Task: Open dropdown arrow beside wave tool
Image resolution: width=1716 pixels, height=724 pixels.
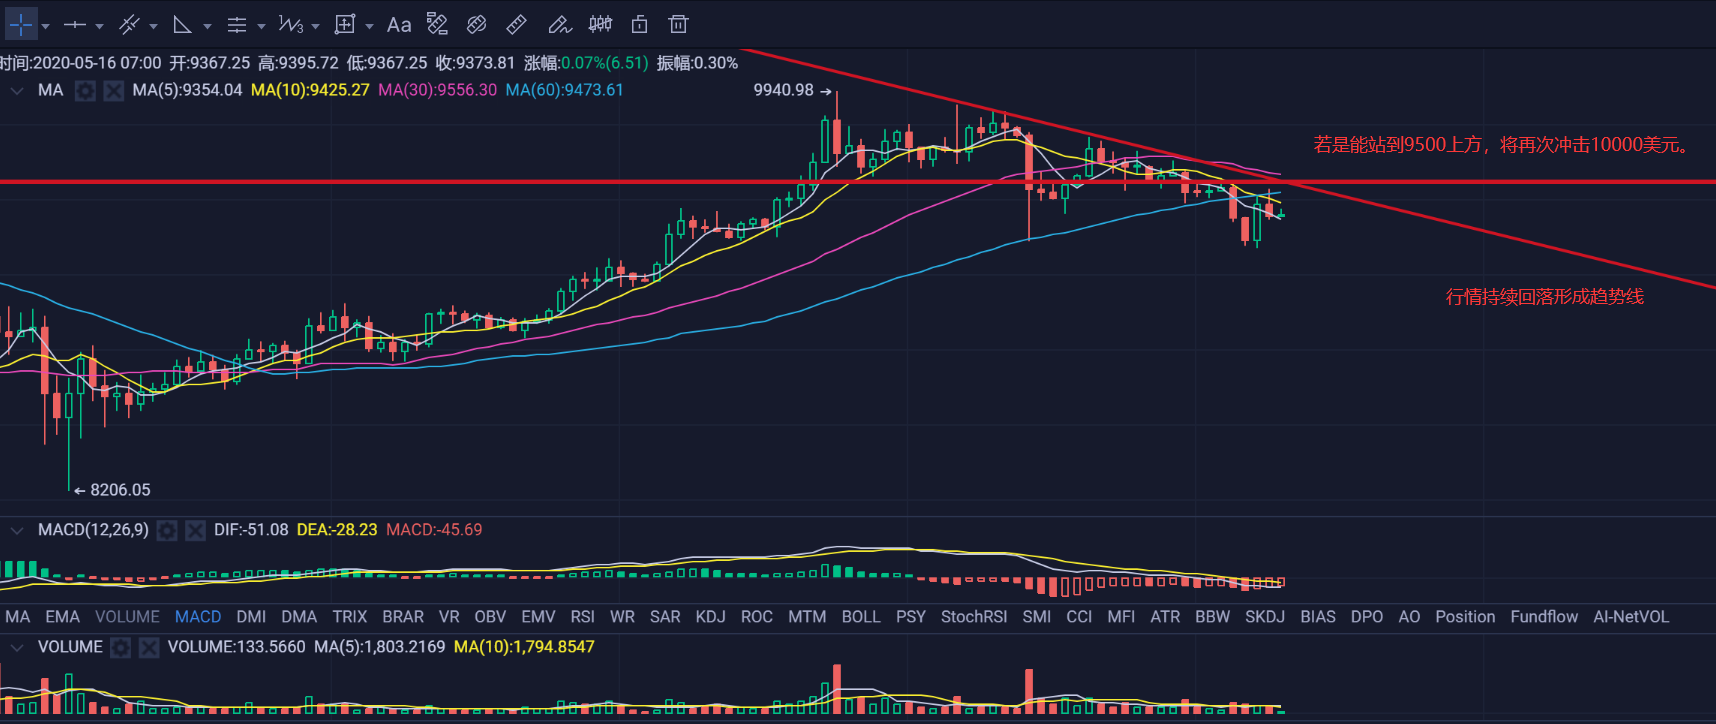Action: tap(316, 26)
